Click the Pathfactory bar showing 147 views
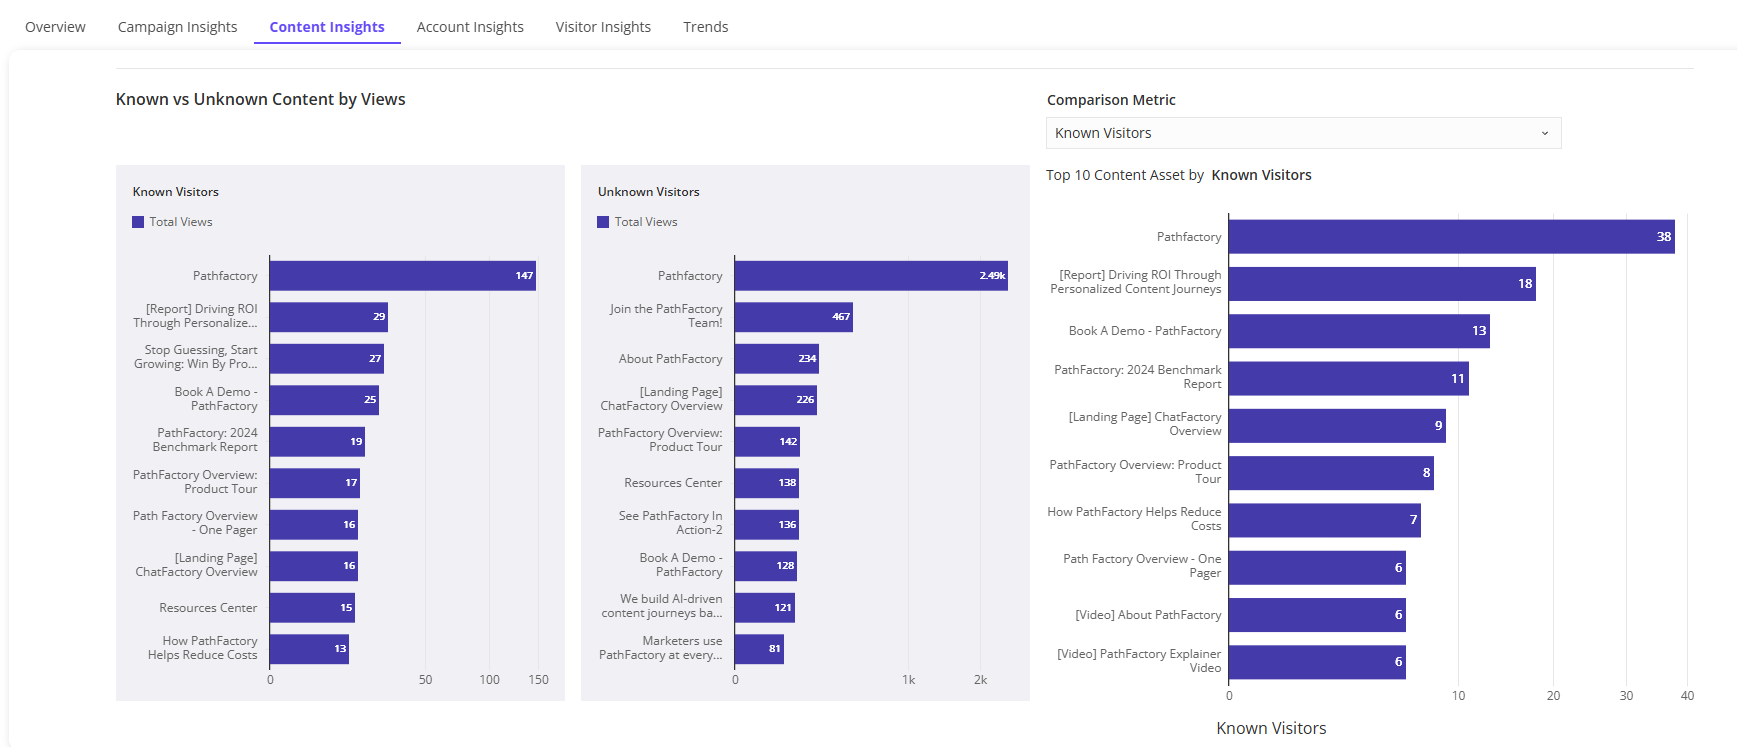 click(403, 276)
